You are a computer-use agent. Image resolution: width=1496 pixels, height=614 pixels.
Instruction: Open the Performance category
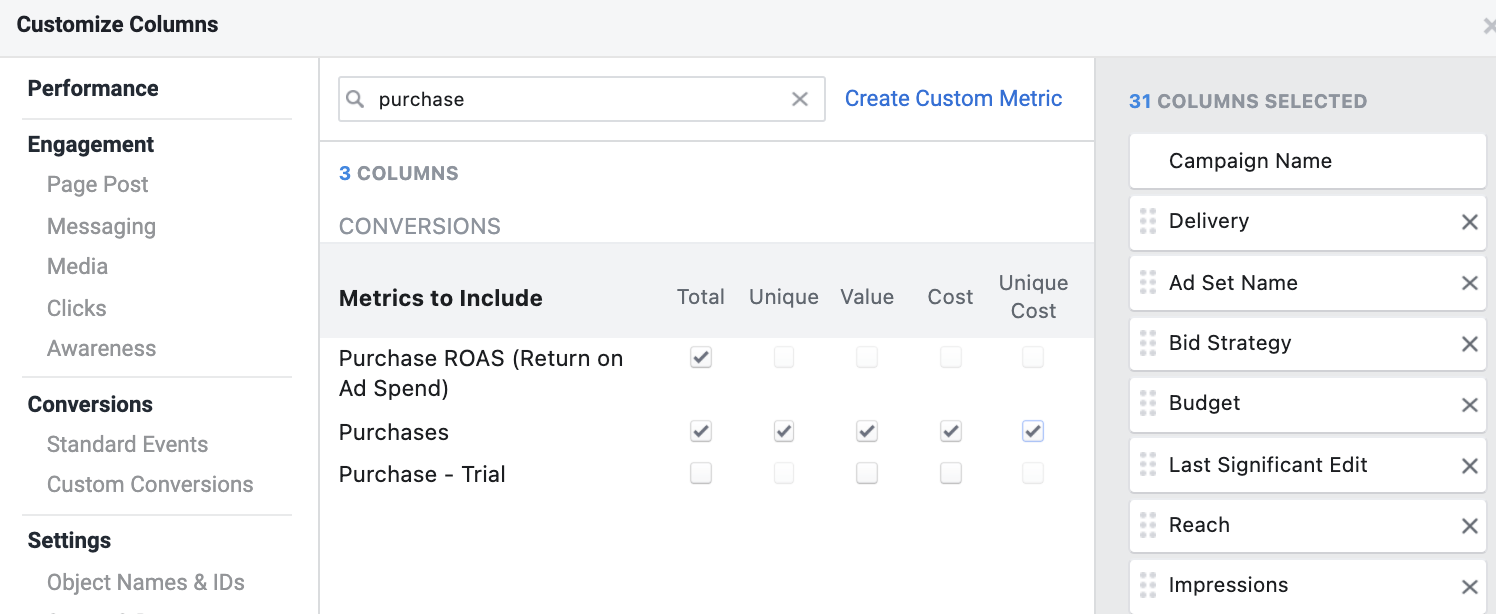(x=93, y=89)
